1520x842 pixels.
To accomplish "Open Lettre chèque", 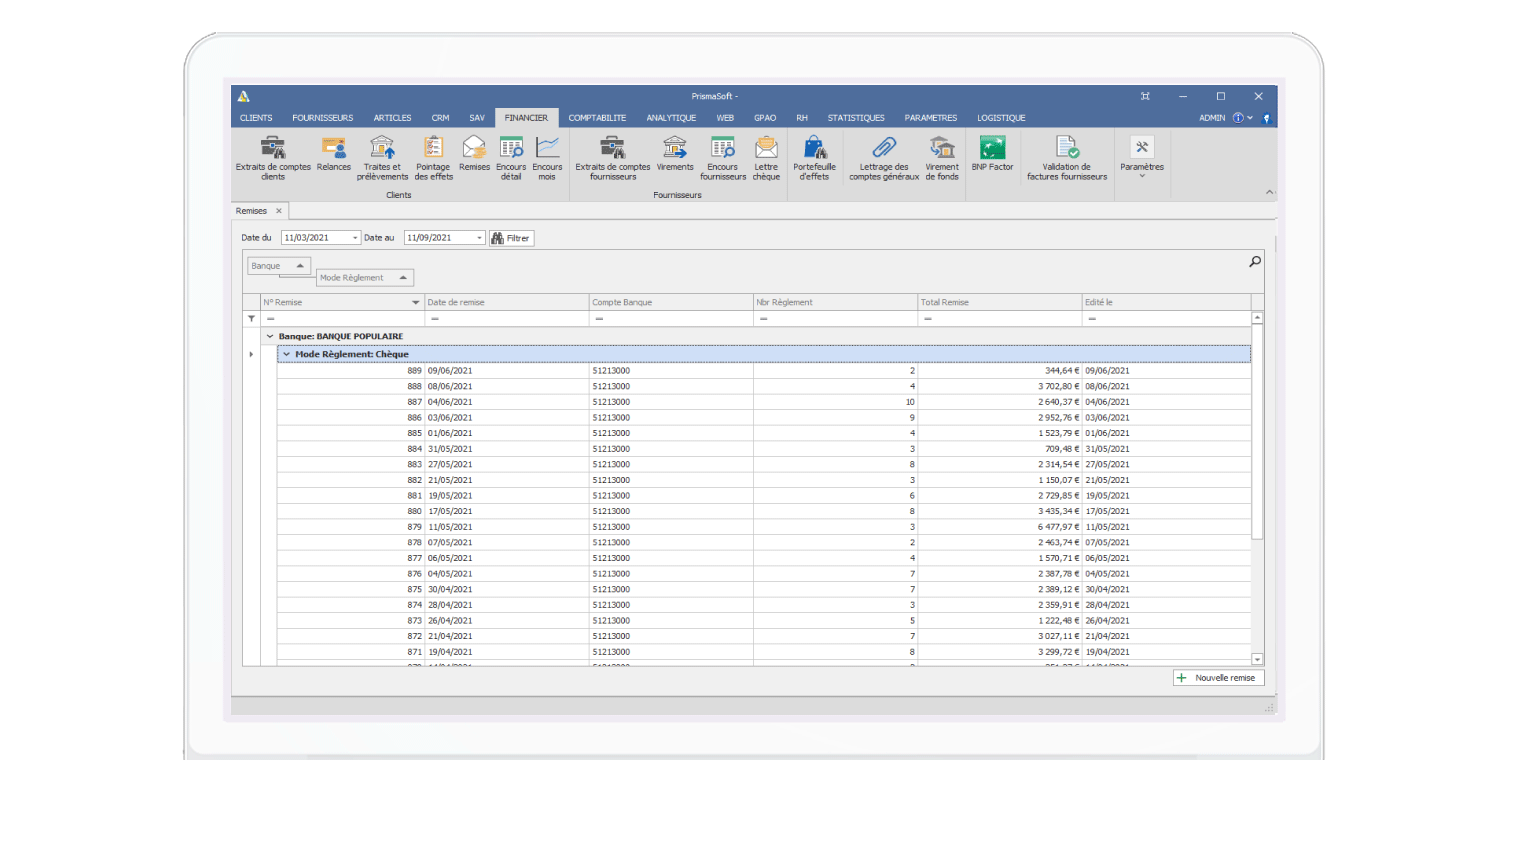I will pyautogui.click(x=766, y=158).
